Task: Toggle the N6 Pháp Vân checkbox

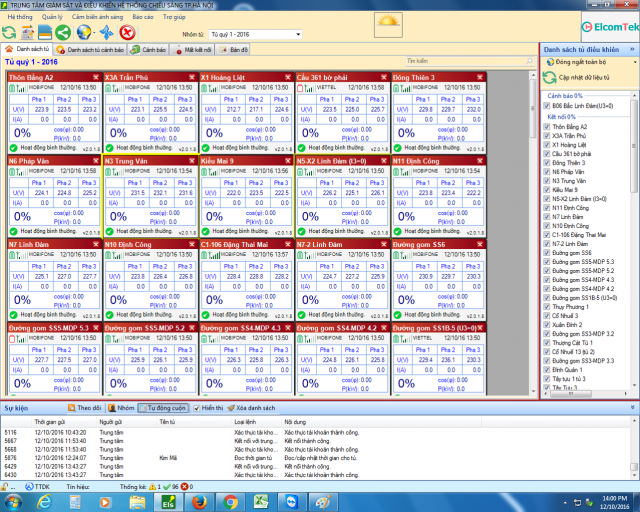Action: (x=546, y=173)
